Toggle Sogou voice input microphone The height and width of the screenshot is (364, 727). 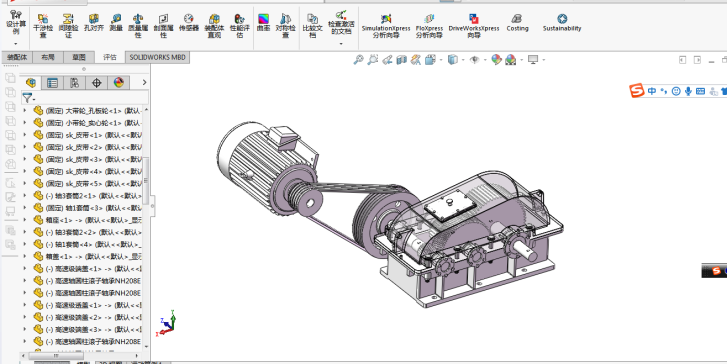pos(688,91)
